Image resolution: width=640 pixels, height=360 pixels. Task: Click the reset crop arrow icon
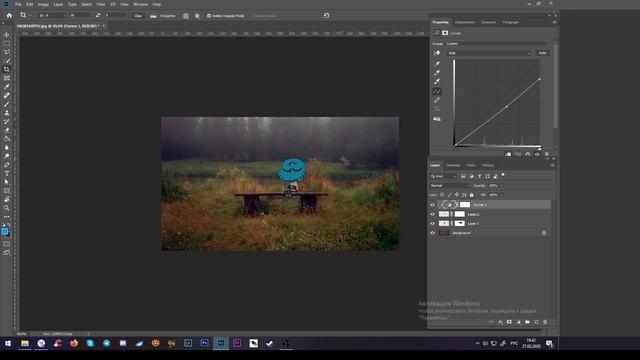click(327, 16)
